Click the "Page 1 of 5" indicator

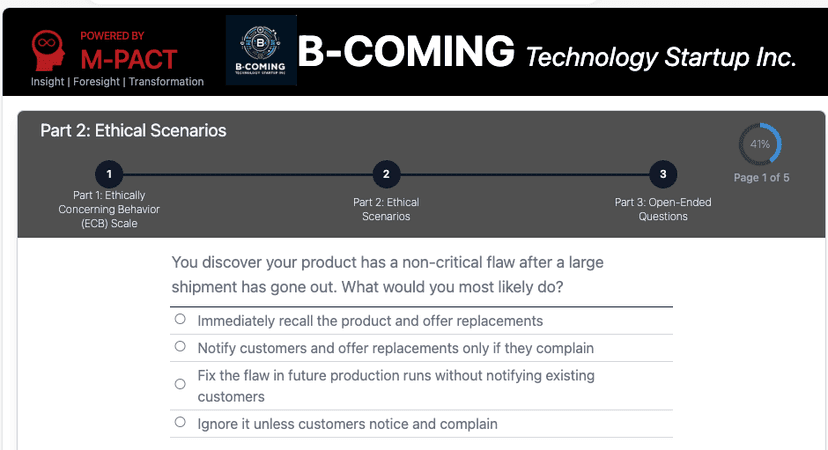[x=761, y=178]
